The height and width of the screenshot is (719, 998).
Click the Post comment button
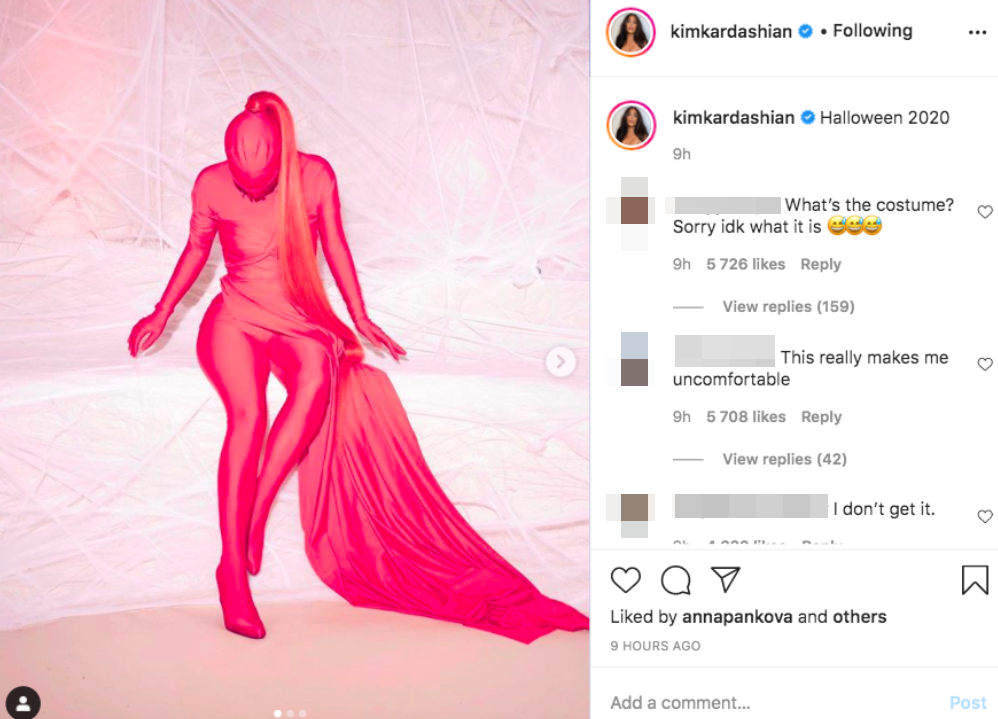click(x=967, y=702)
